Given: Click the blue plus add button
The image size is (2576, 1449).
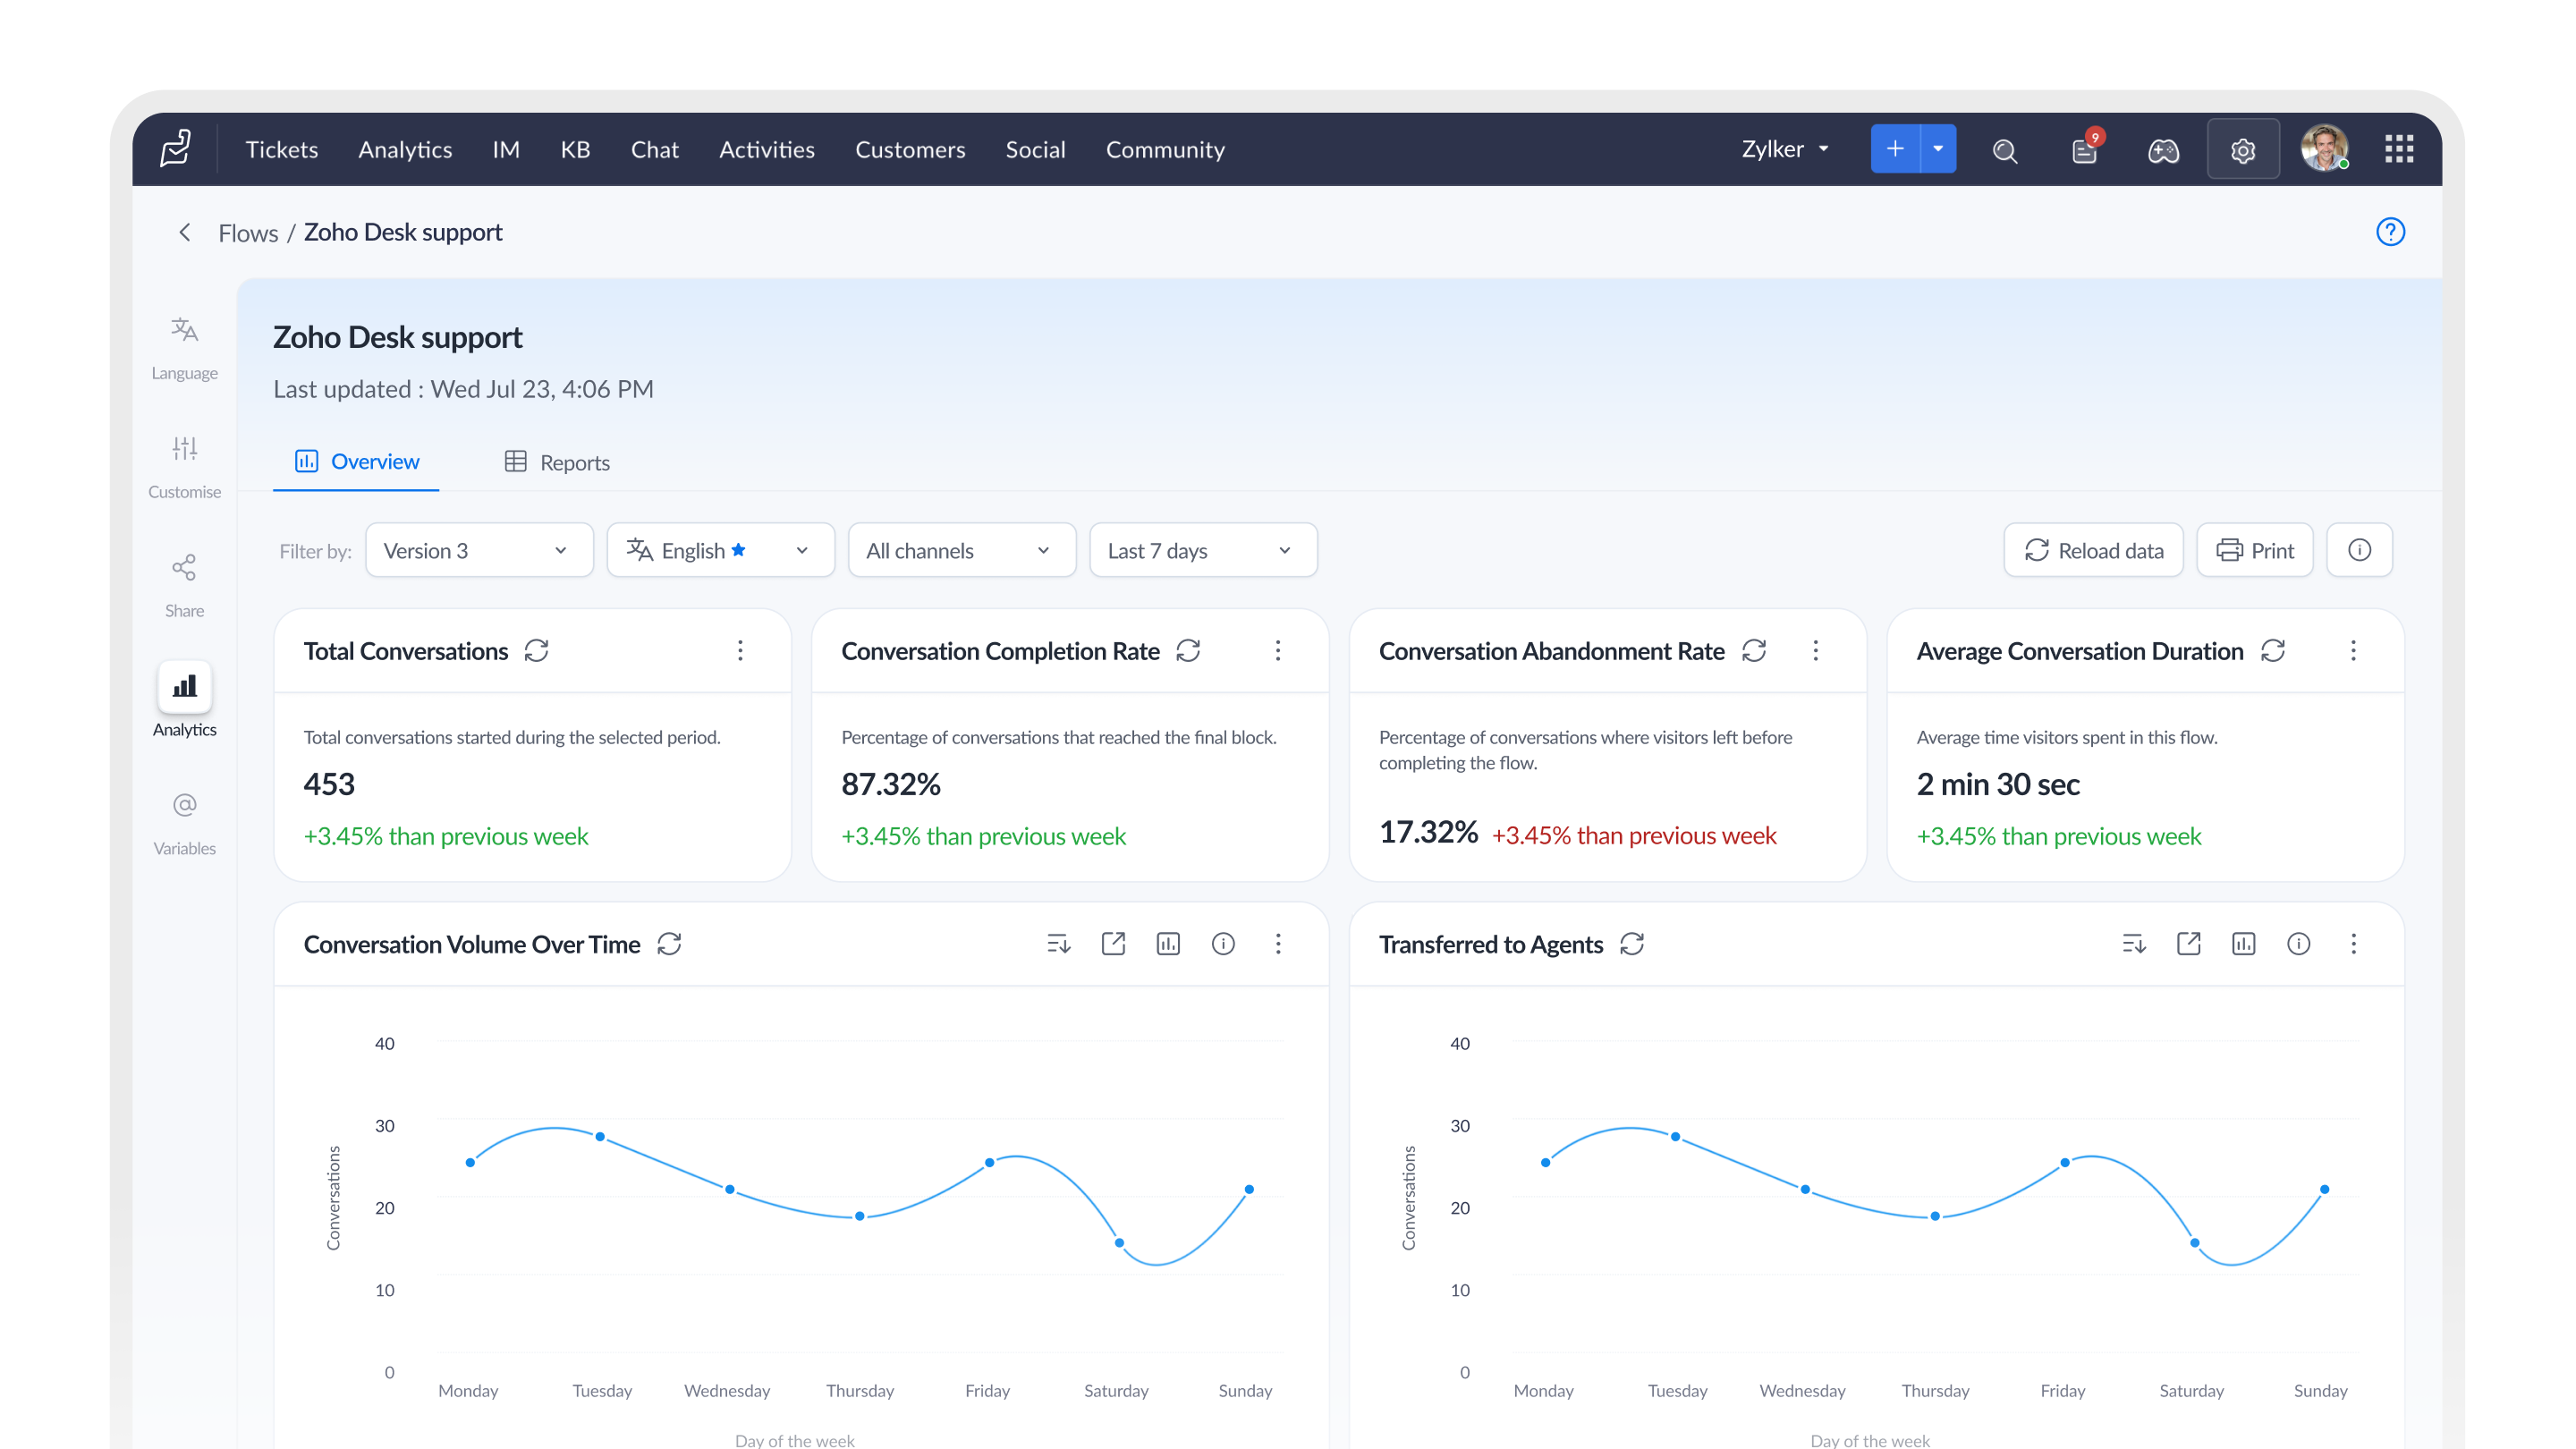Looking at the screenshot, I should (1895, 149).
